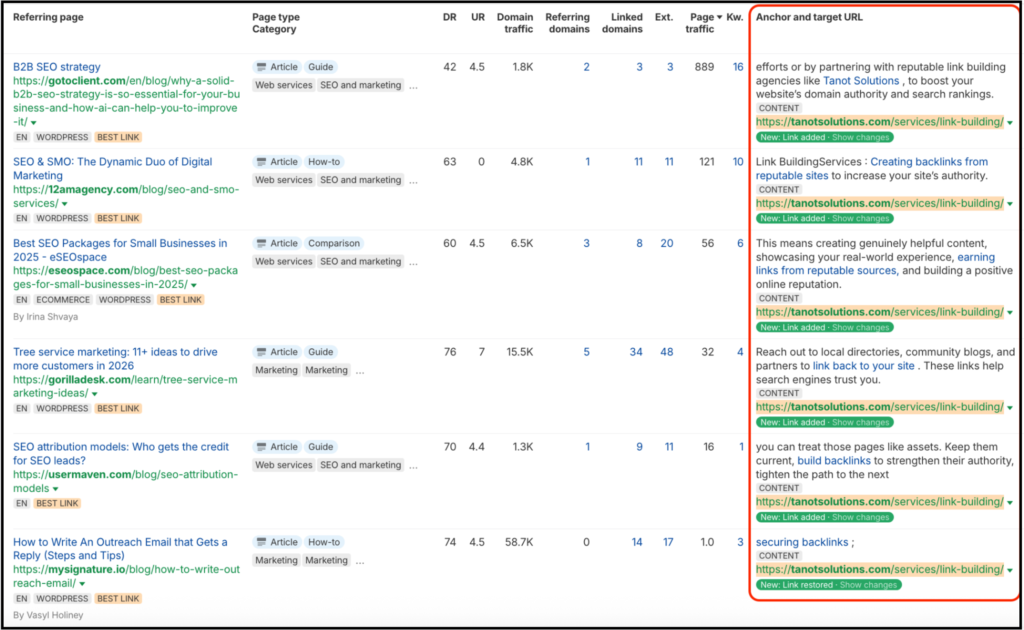This screenshot has height=630, width=1024.
Task: Open SEO attribution models page title
Action: click(121, 454)
